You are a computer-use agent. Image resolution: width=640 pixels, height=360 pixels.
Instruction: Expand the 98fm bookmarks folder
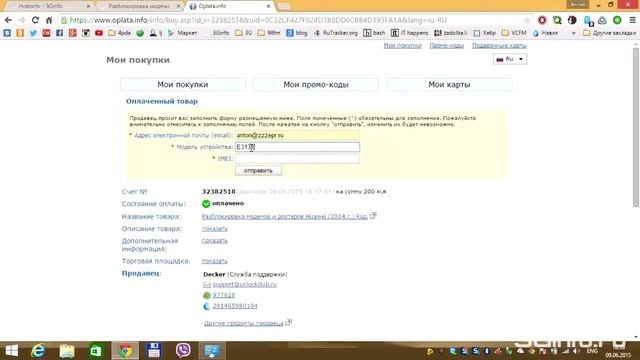pos(269,33)
